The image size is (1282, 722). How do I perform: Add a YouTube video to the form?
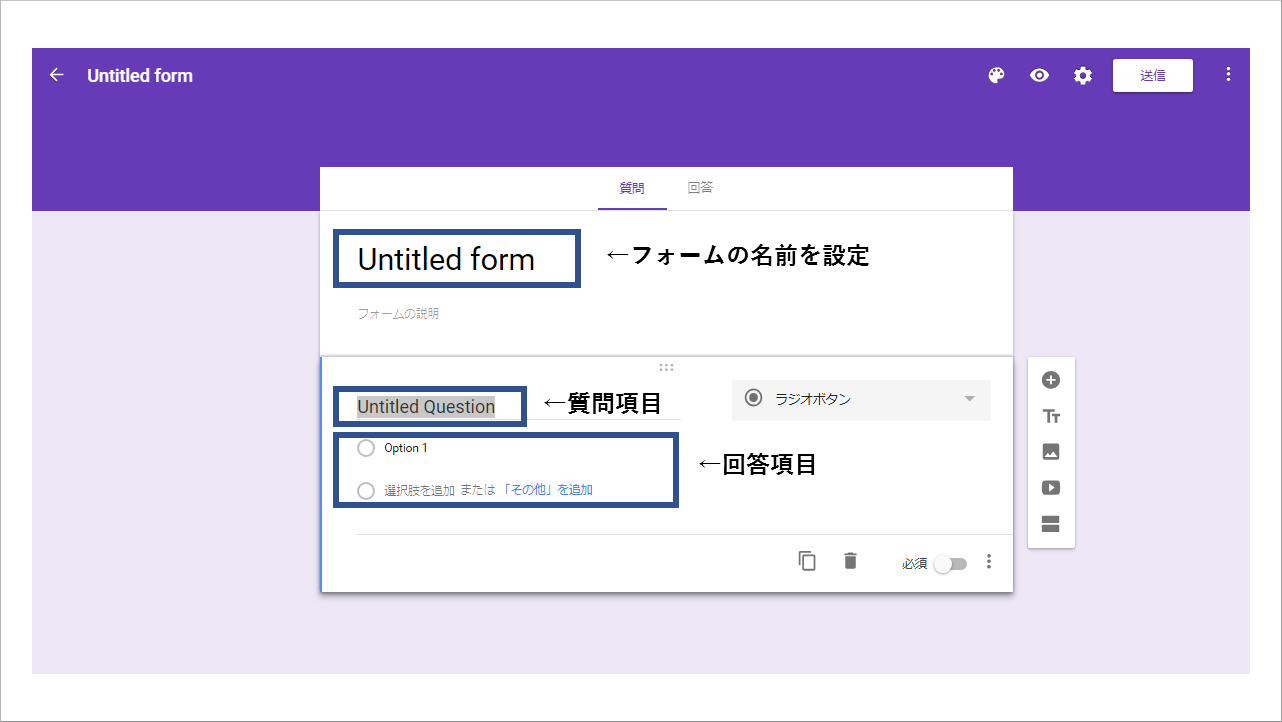(x=1051, y=487)
